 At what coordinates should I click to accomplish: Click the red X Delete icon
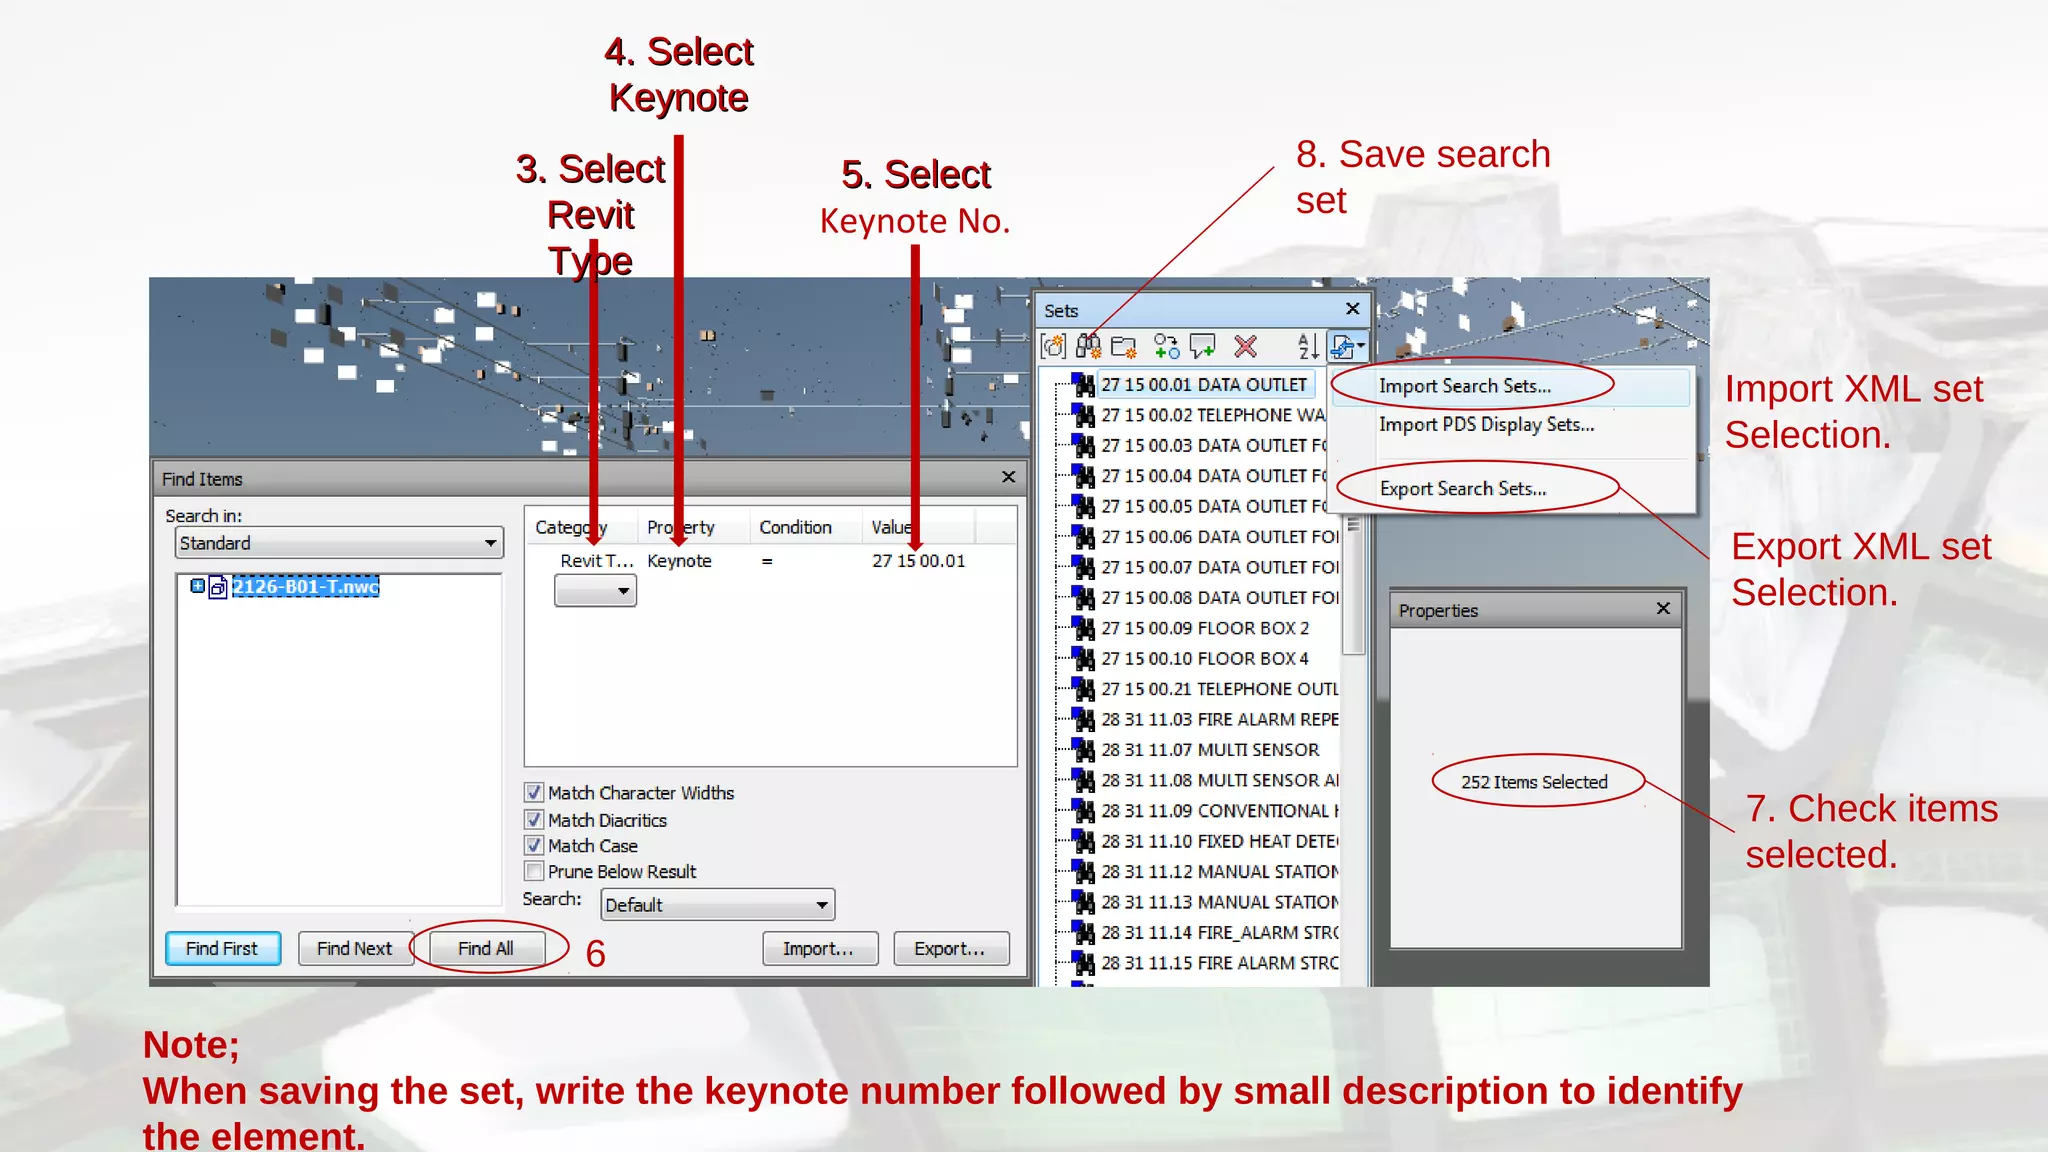(x=1245, y=347)
